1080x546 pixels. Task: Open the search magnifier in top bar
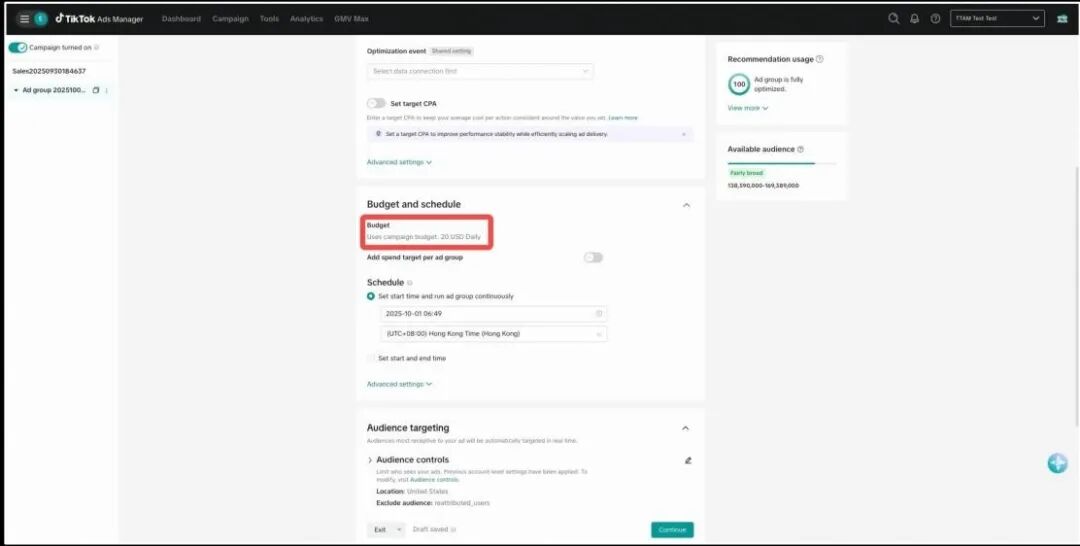pos(893,19)
